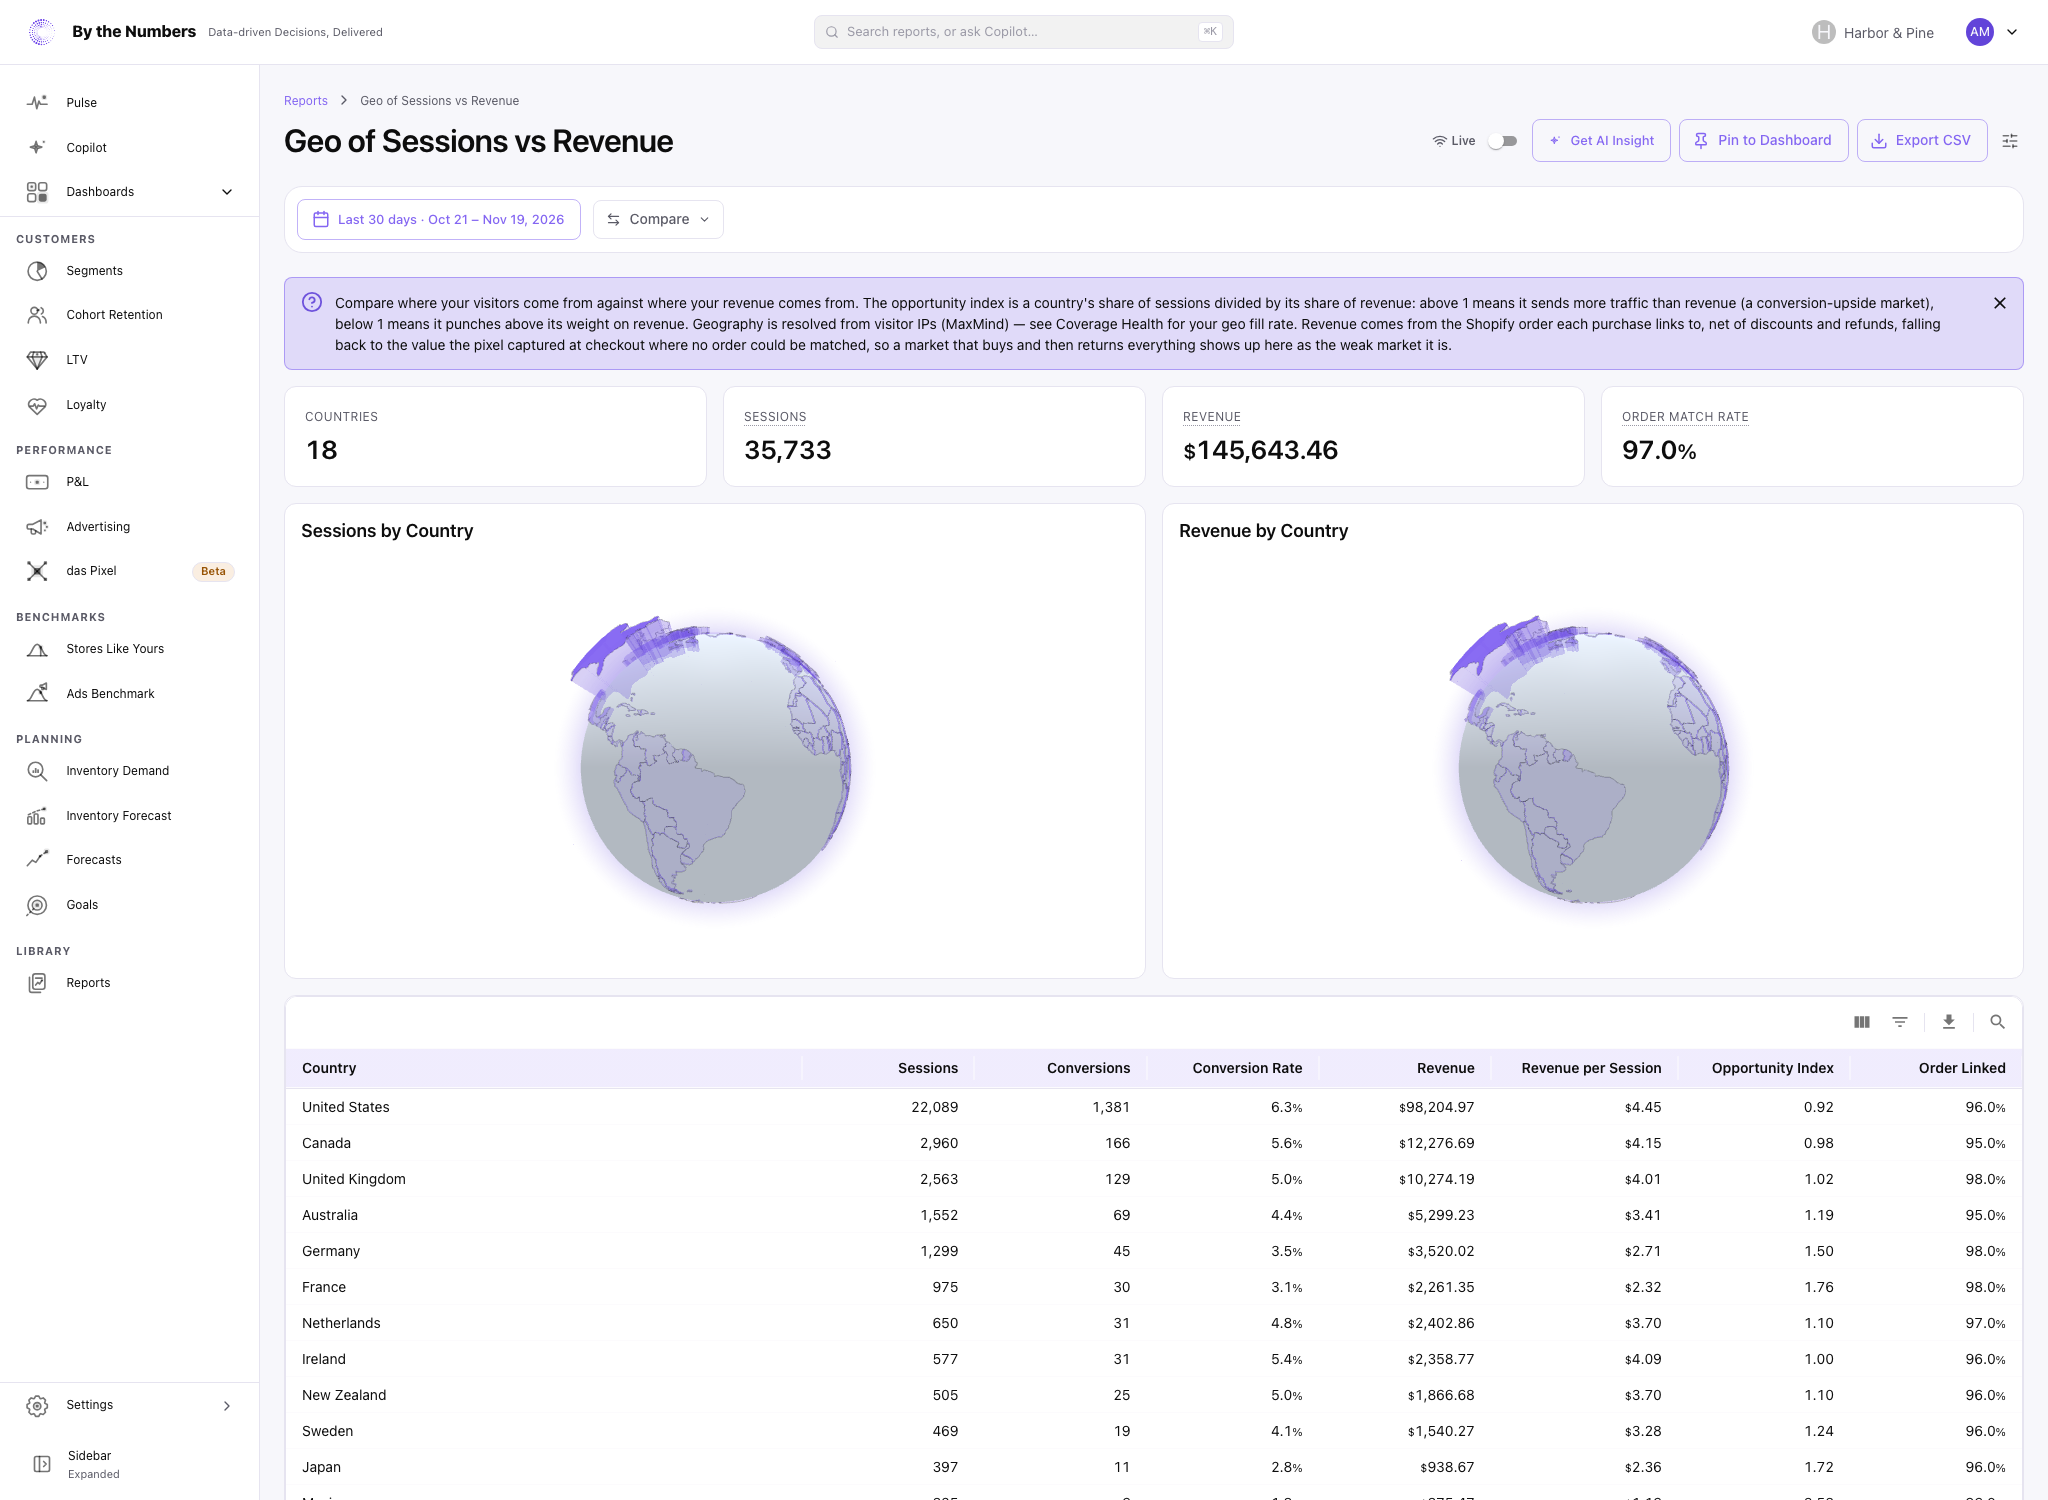Screen dimensions: 2048x1500
Task: Click Stores Like Yours benchmark icon
Action: tap(37, 649)
